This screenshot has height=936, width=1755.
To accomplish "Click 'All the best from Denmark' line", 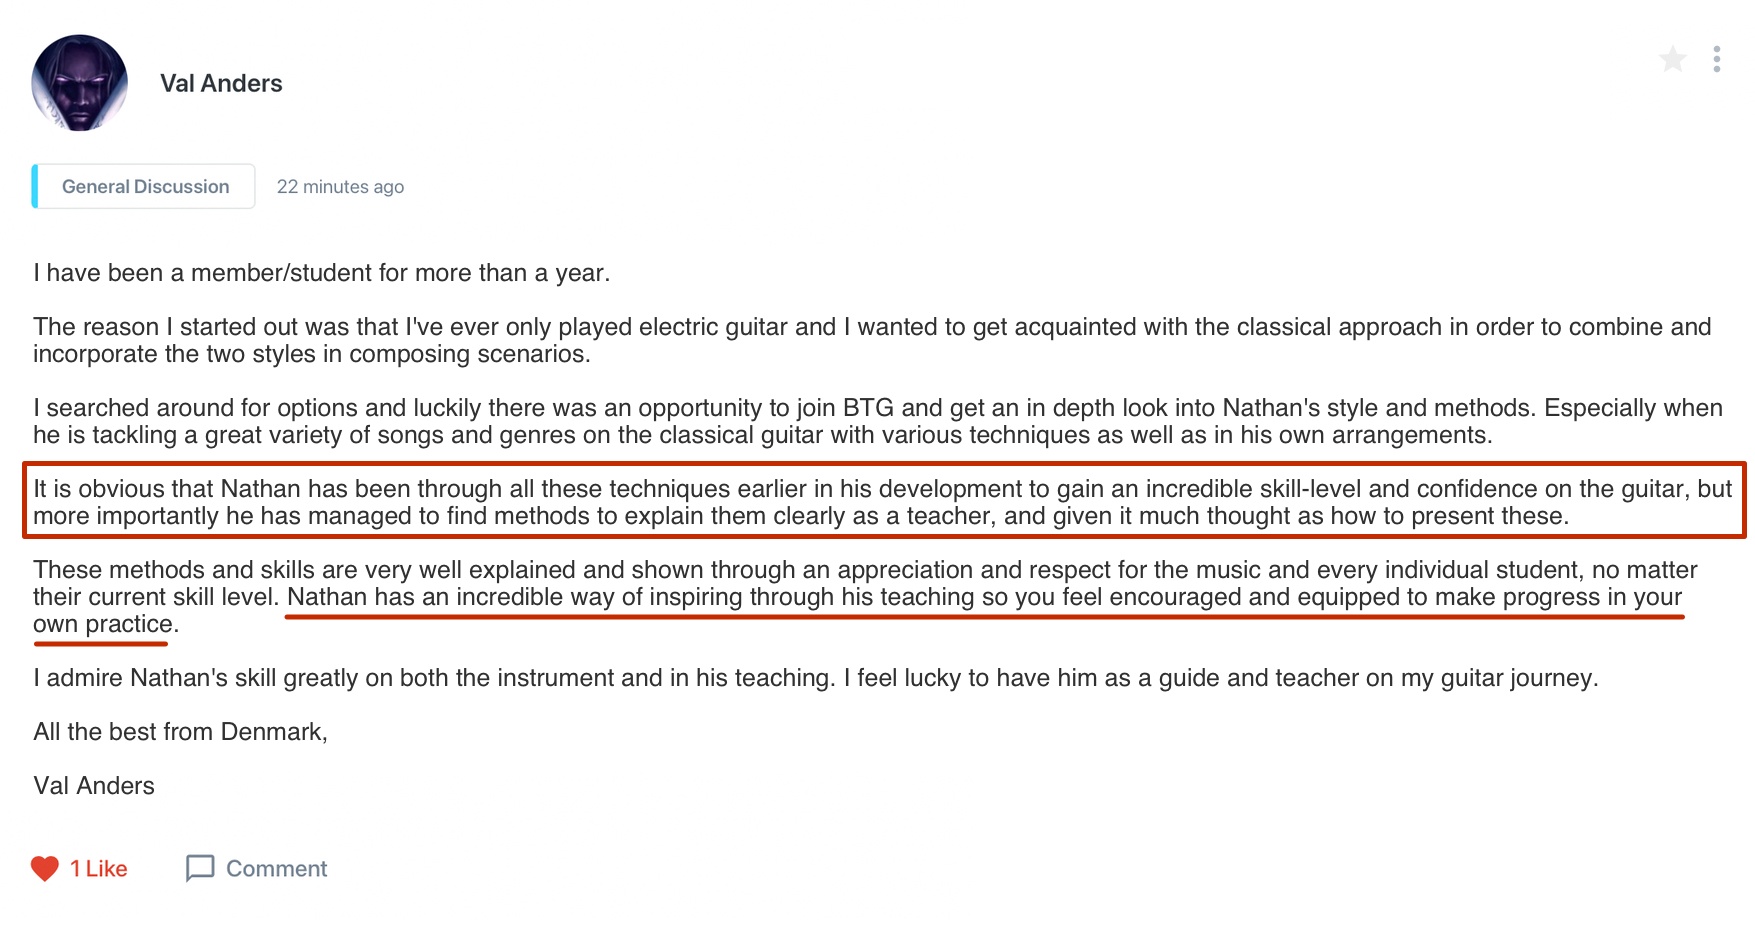I will (x=180, y=732).
